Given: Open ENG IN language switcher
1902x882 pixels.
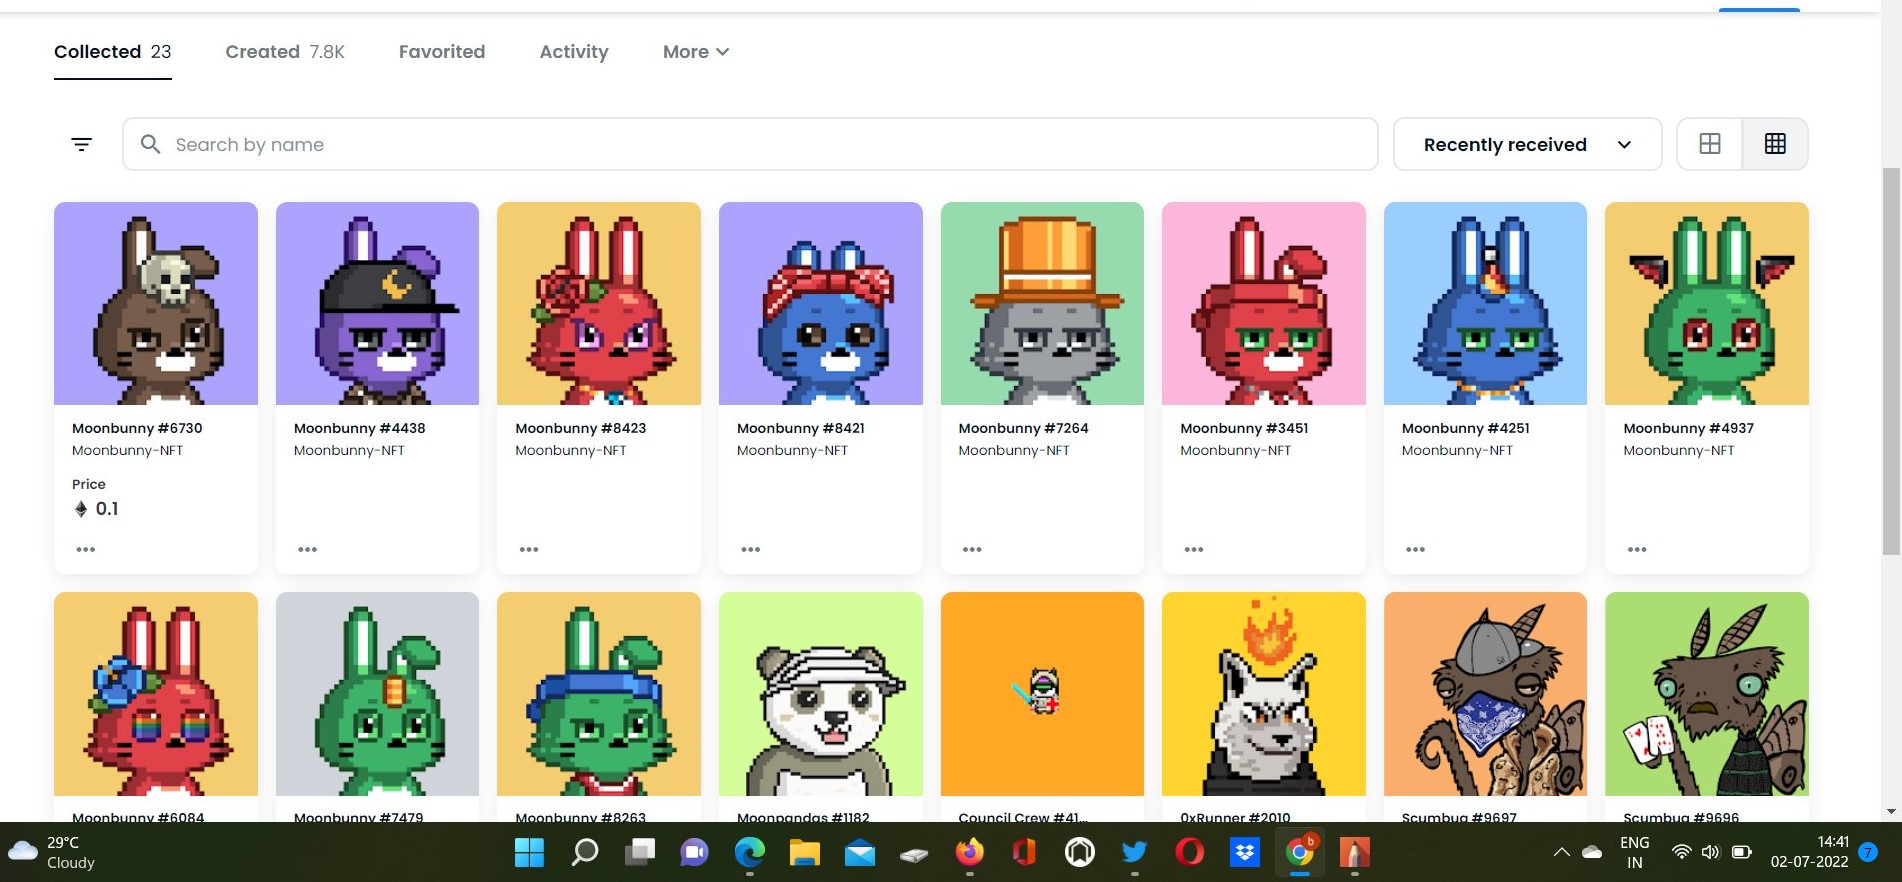Looking at the screenshot, I should (x=1634, y=852).
